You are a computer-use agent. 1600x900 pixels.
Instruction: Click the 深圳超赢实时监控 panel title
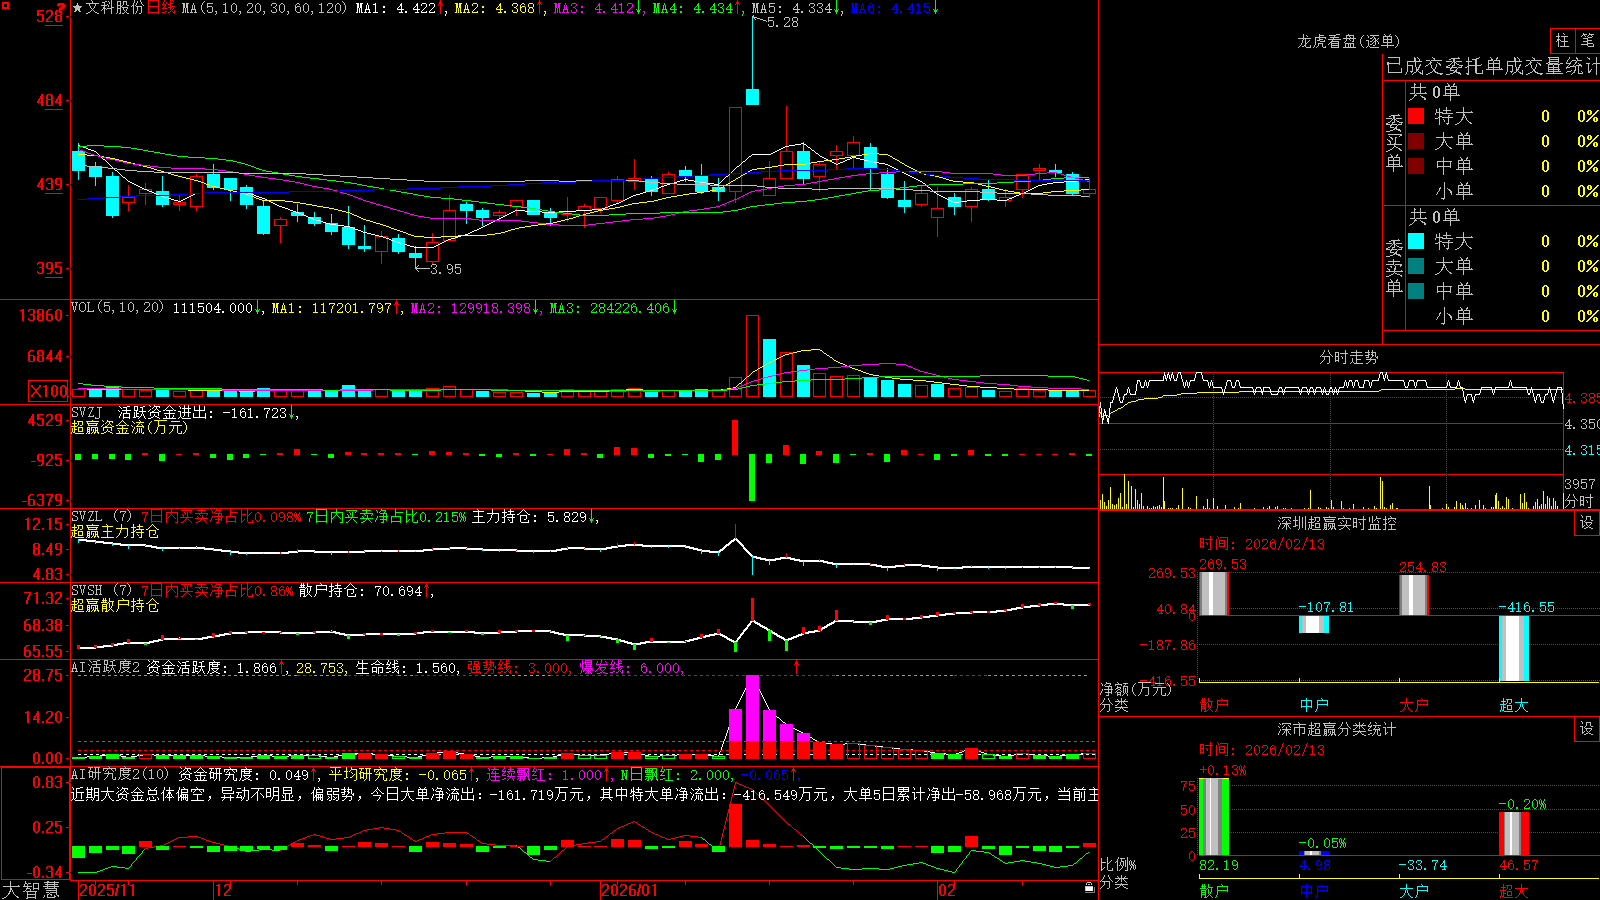pyautogui.click(x=1337, y=523)
